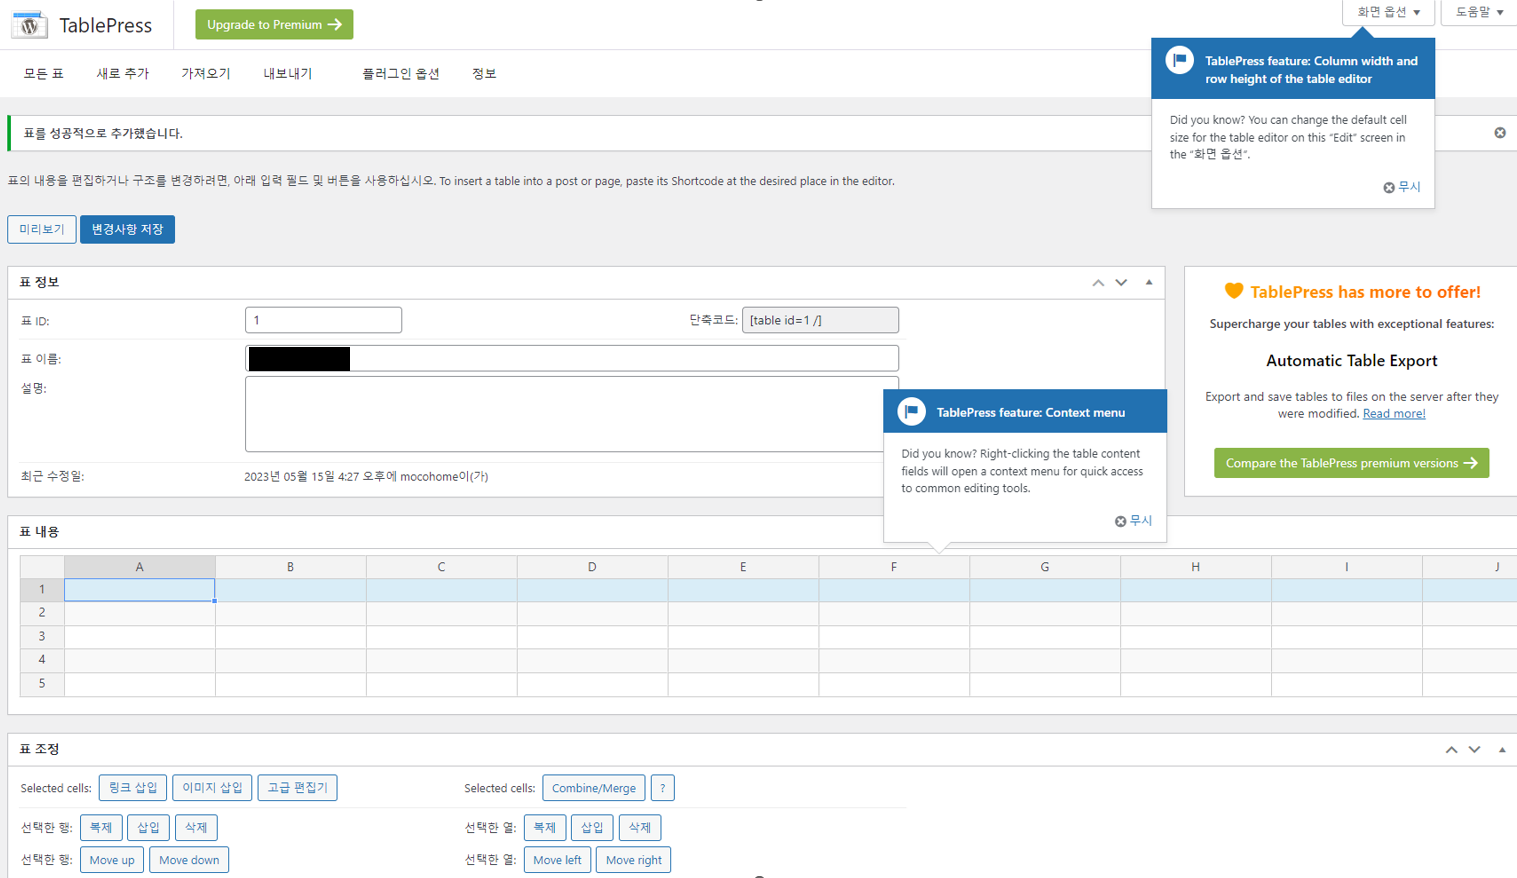Viewport: 1517px width, 878px height.
Task: Click the 표 이름 input field
Action: [572, 358]
